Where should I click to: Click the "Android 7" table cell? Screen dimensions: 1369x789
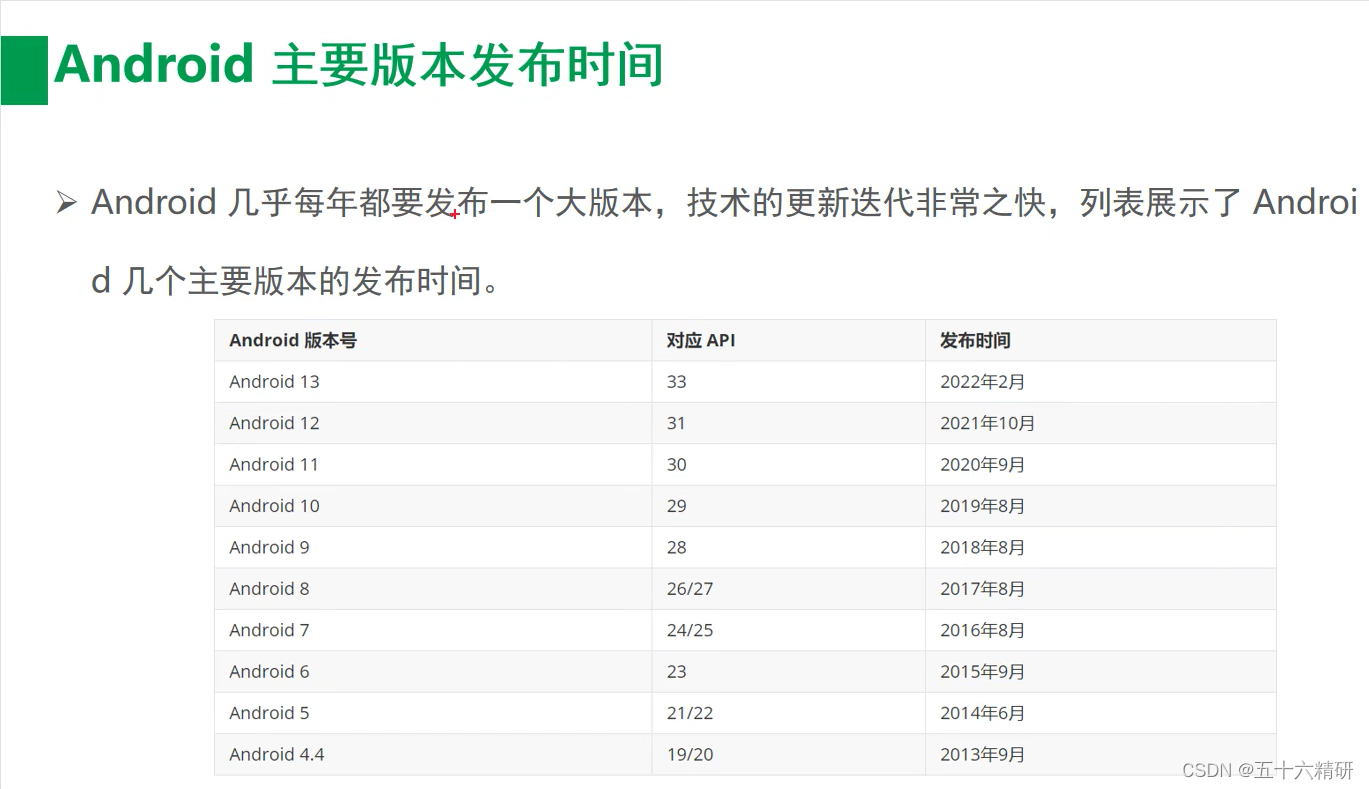click(x=432, y=630)
